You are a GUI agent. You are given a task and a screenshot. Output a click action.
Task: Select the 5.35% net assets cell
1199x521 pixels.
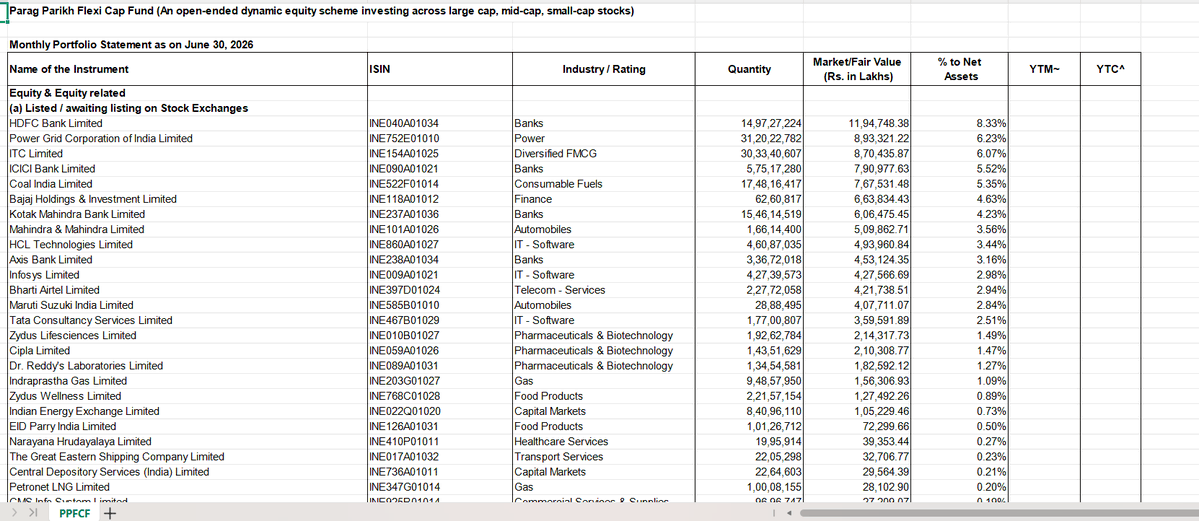point(960,184)
